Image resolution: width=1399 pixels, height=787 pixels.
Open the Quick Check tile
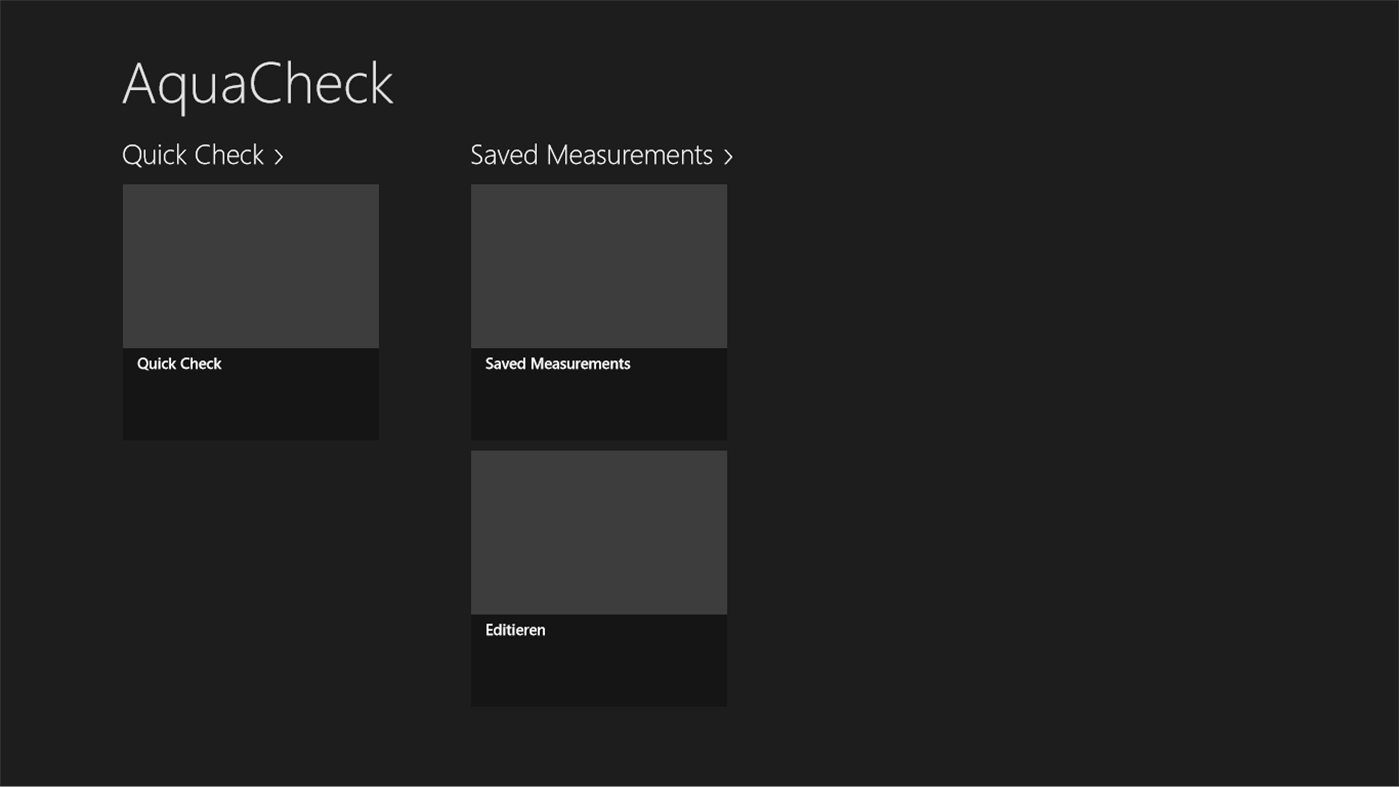250,312
